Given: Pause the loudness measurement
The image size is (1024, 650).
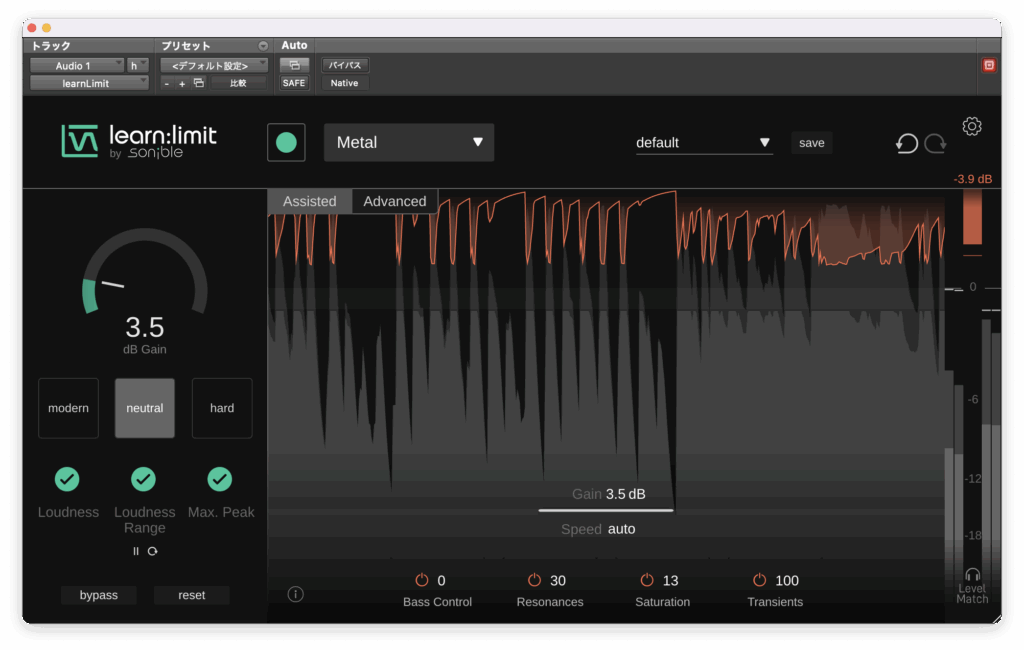Looking at the screenshot, I should click(136, 551).
